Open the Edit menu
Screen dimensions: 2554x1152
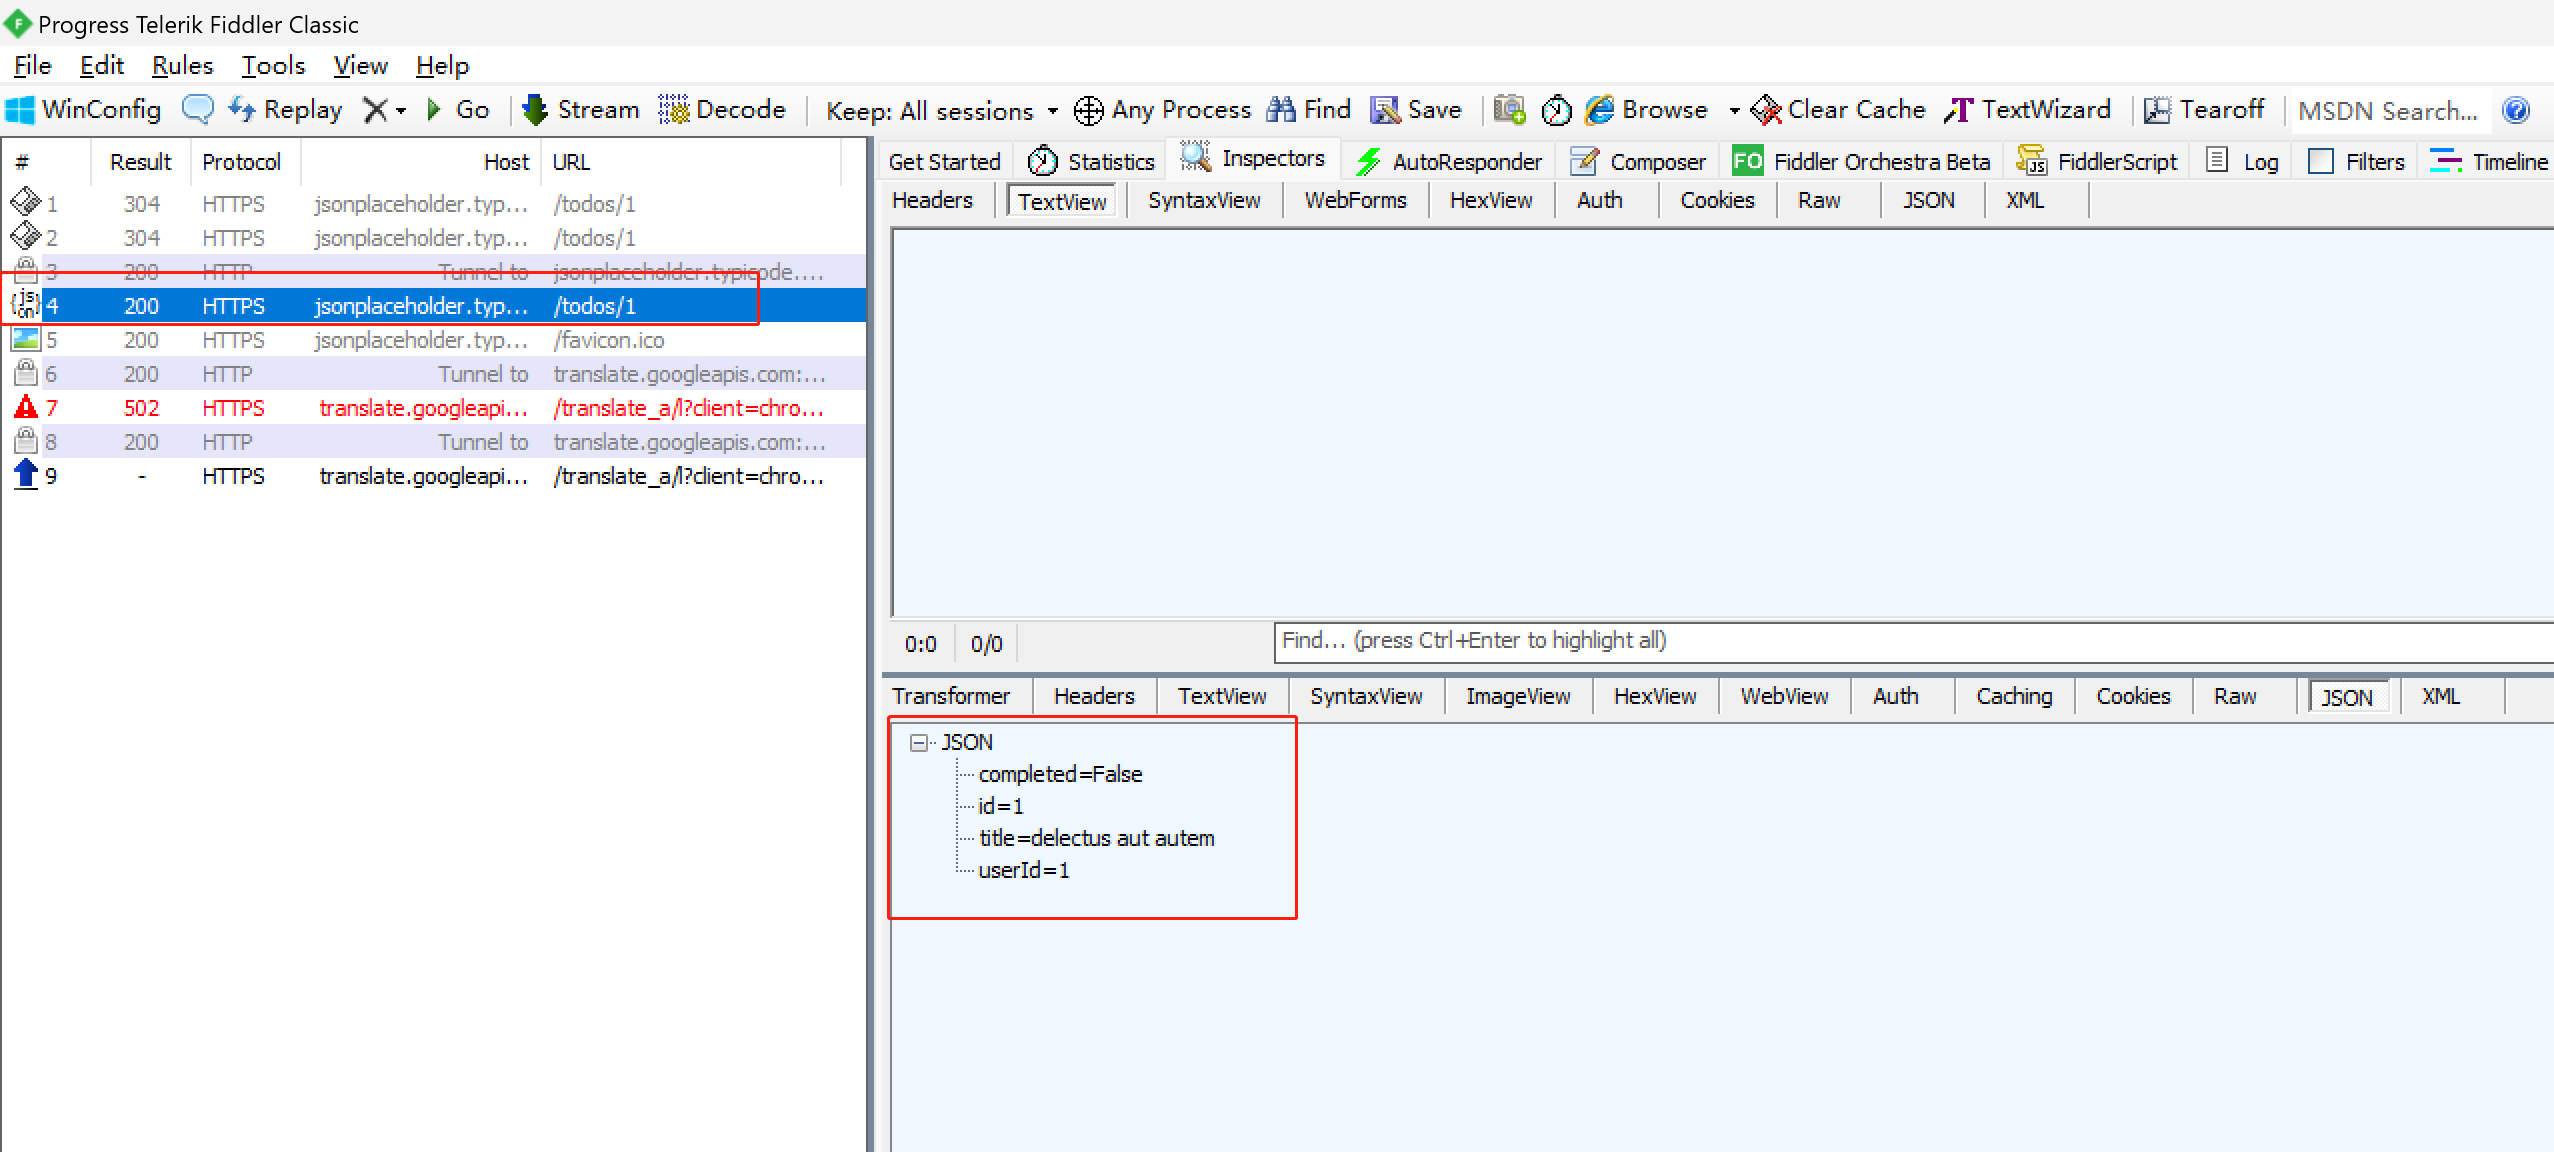click(x=101, y=66)
